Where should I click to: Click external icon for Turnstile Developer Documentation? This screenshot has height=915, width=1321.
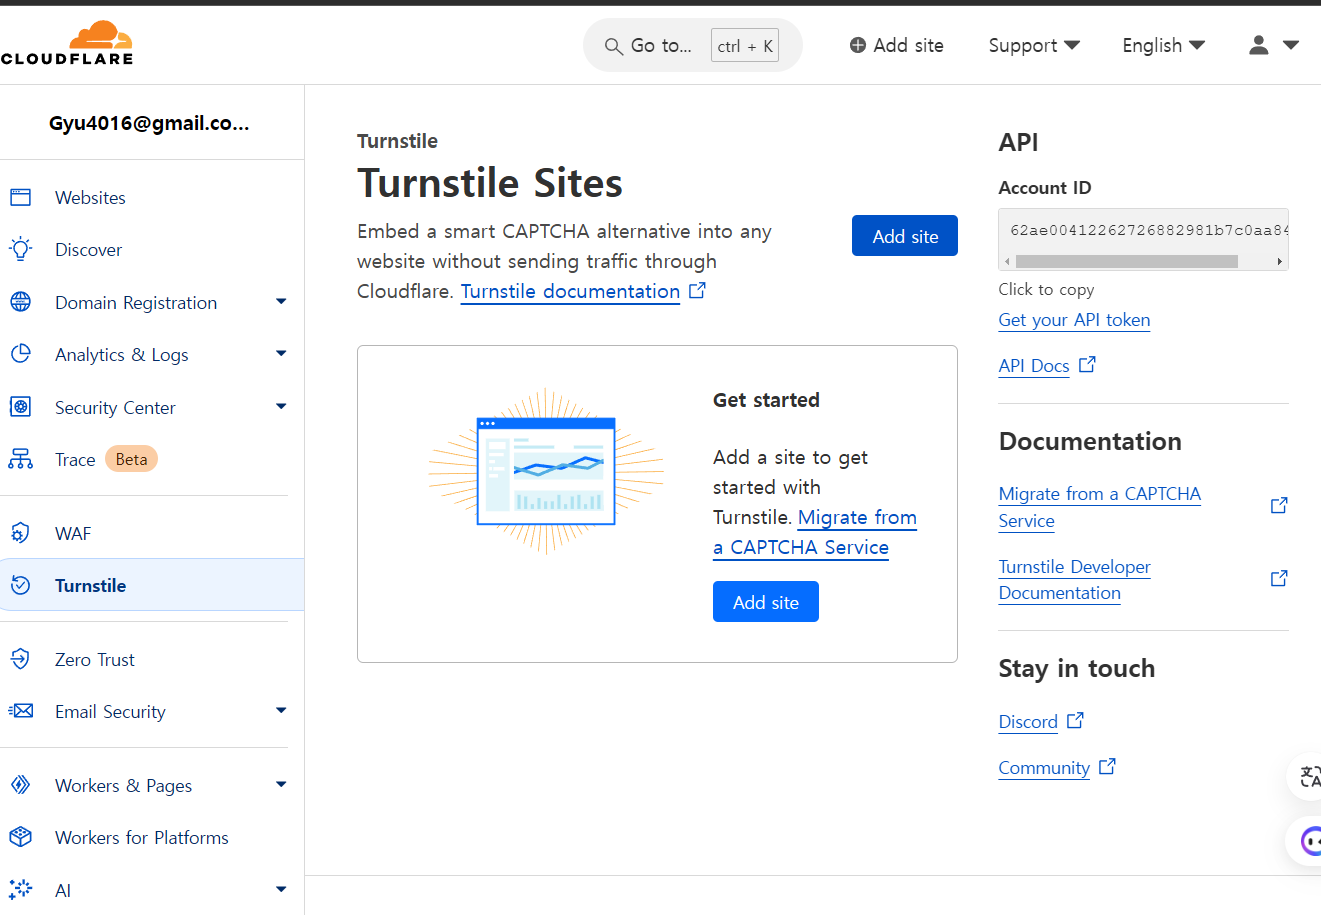click(1279, 579)
